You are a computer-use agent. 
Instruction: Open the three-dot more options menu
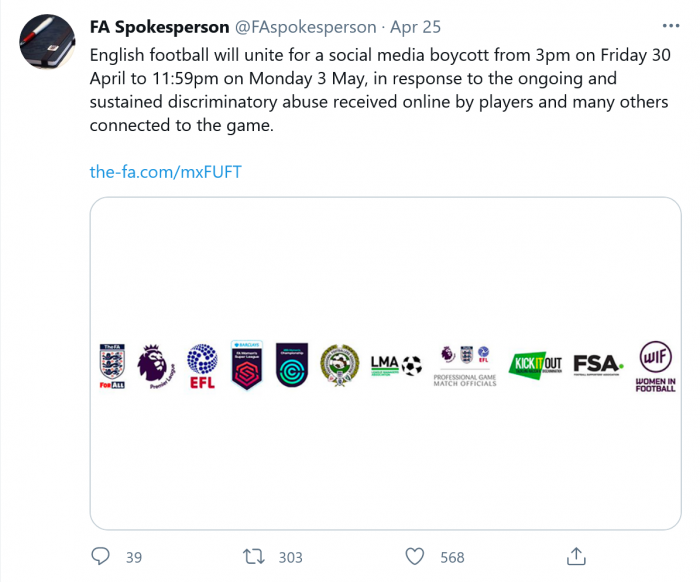(669, 26)
